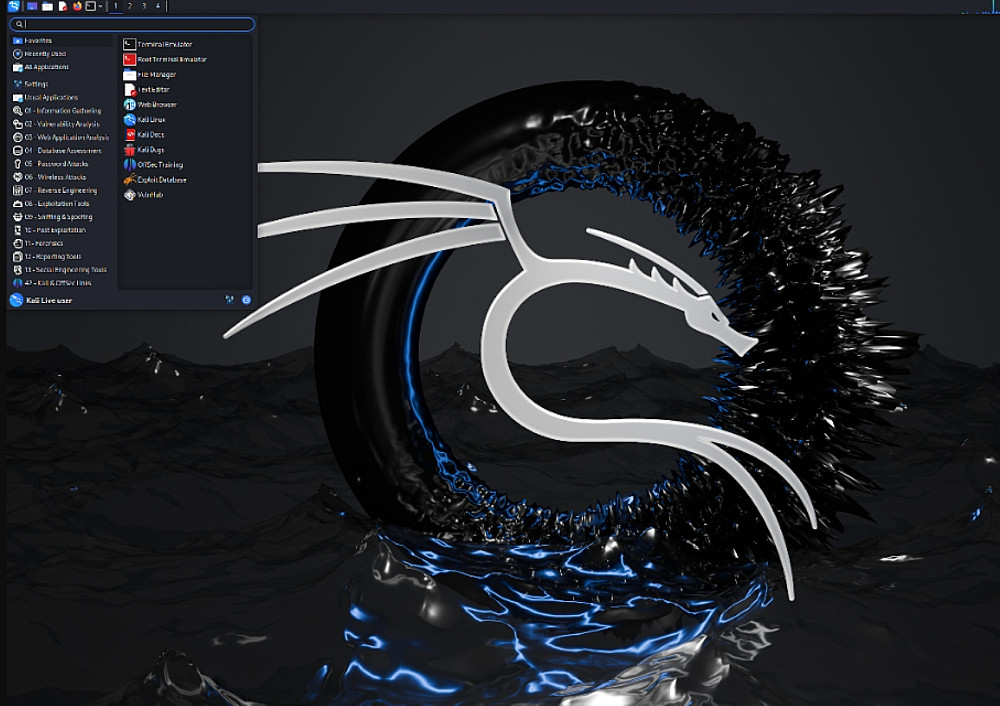This screenshot has height=706, width=1000.
Task: Open the Settings category
Action: click(62, 84)
